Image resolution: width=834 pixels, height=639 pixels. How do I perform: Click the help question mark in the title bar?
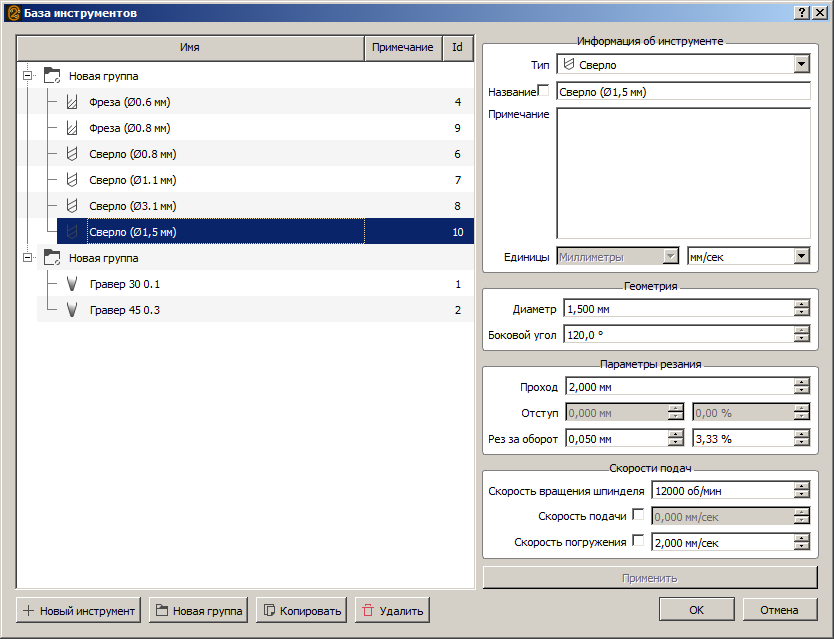(x=802, y=12)
